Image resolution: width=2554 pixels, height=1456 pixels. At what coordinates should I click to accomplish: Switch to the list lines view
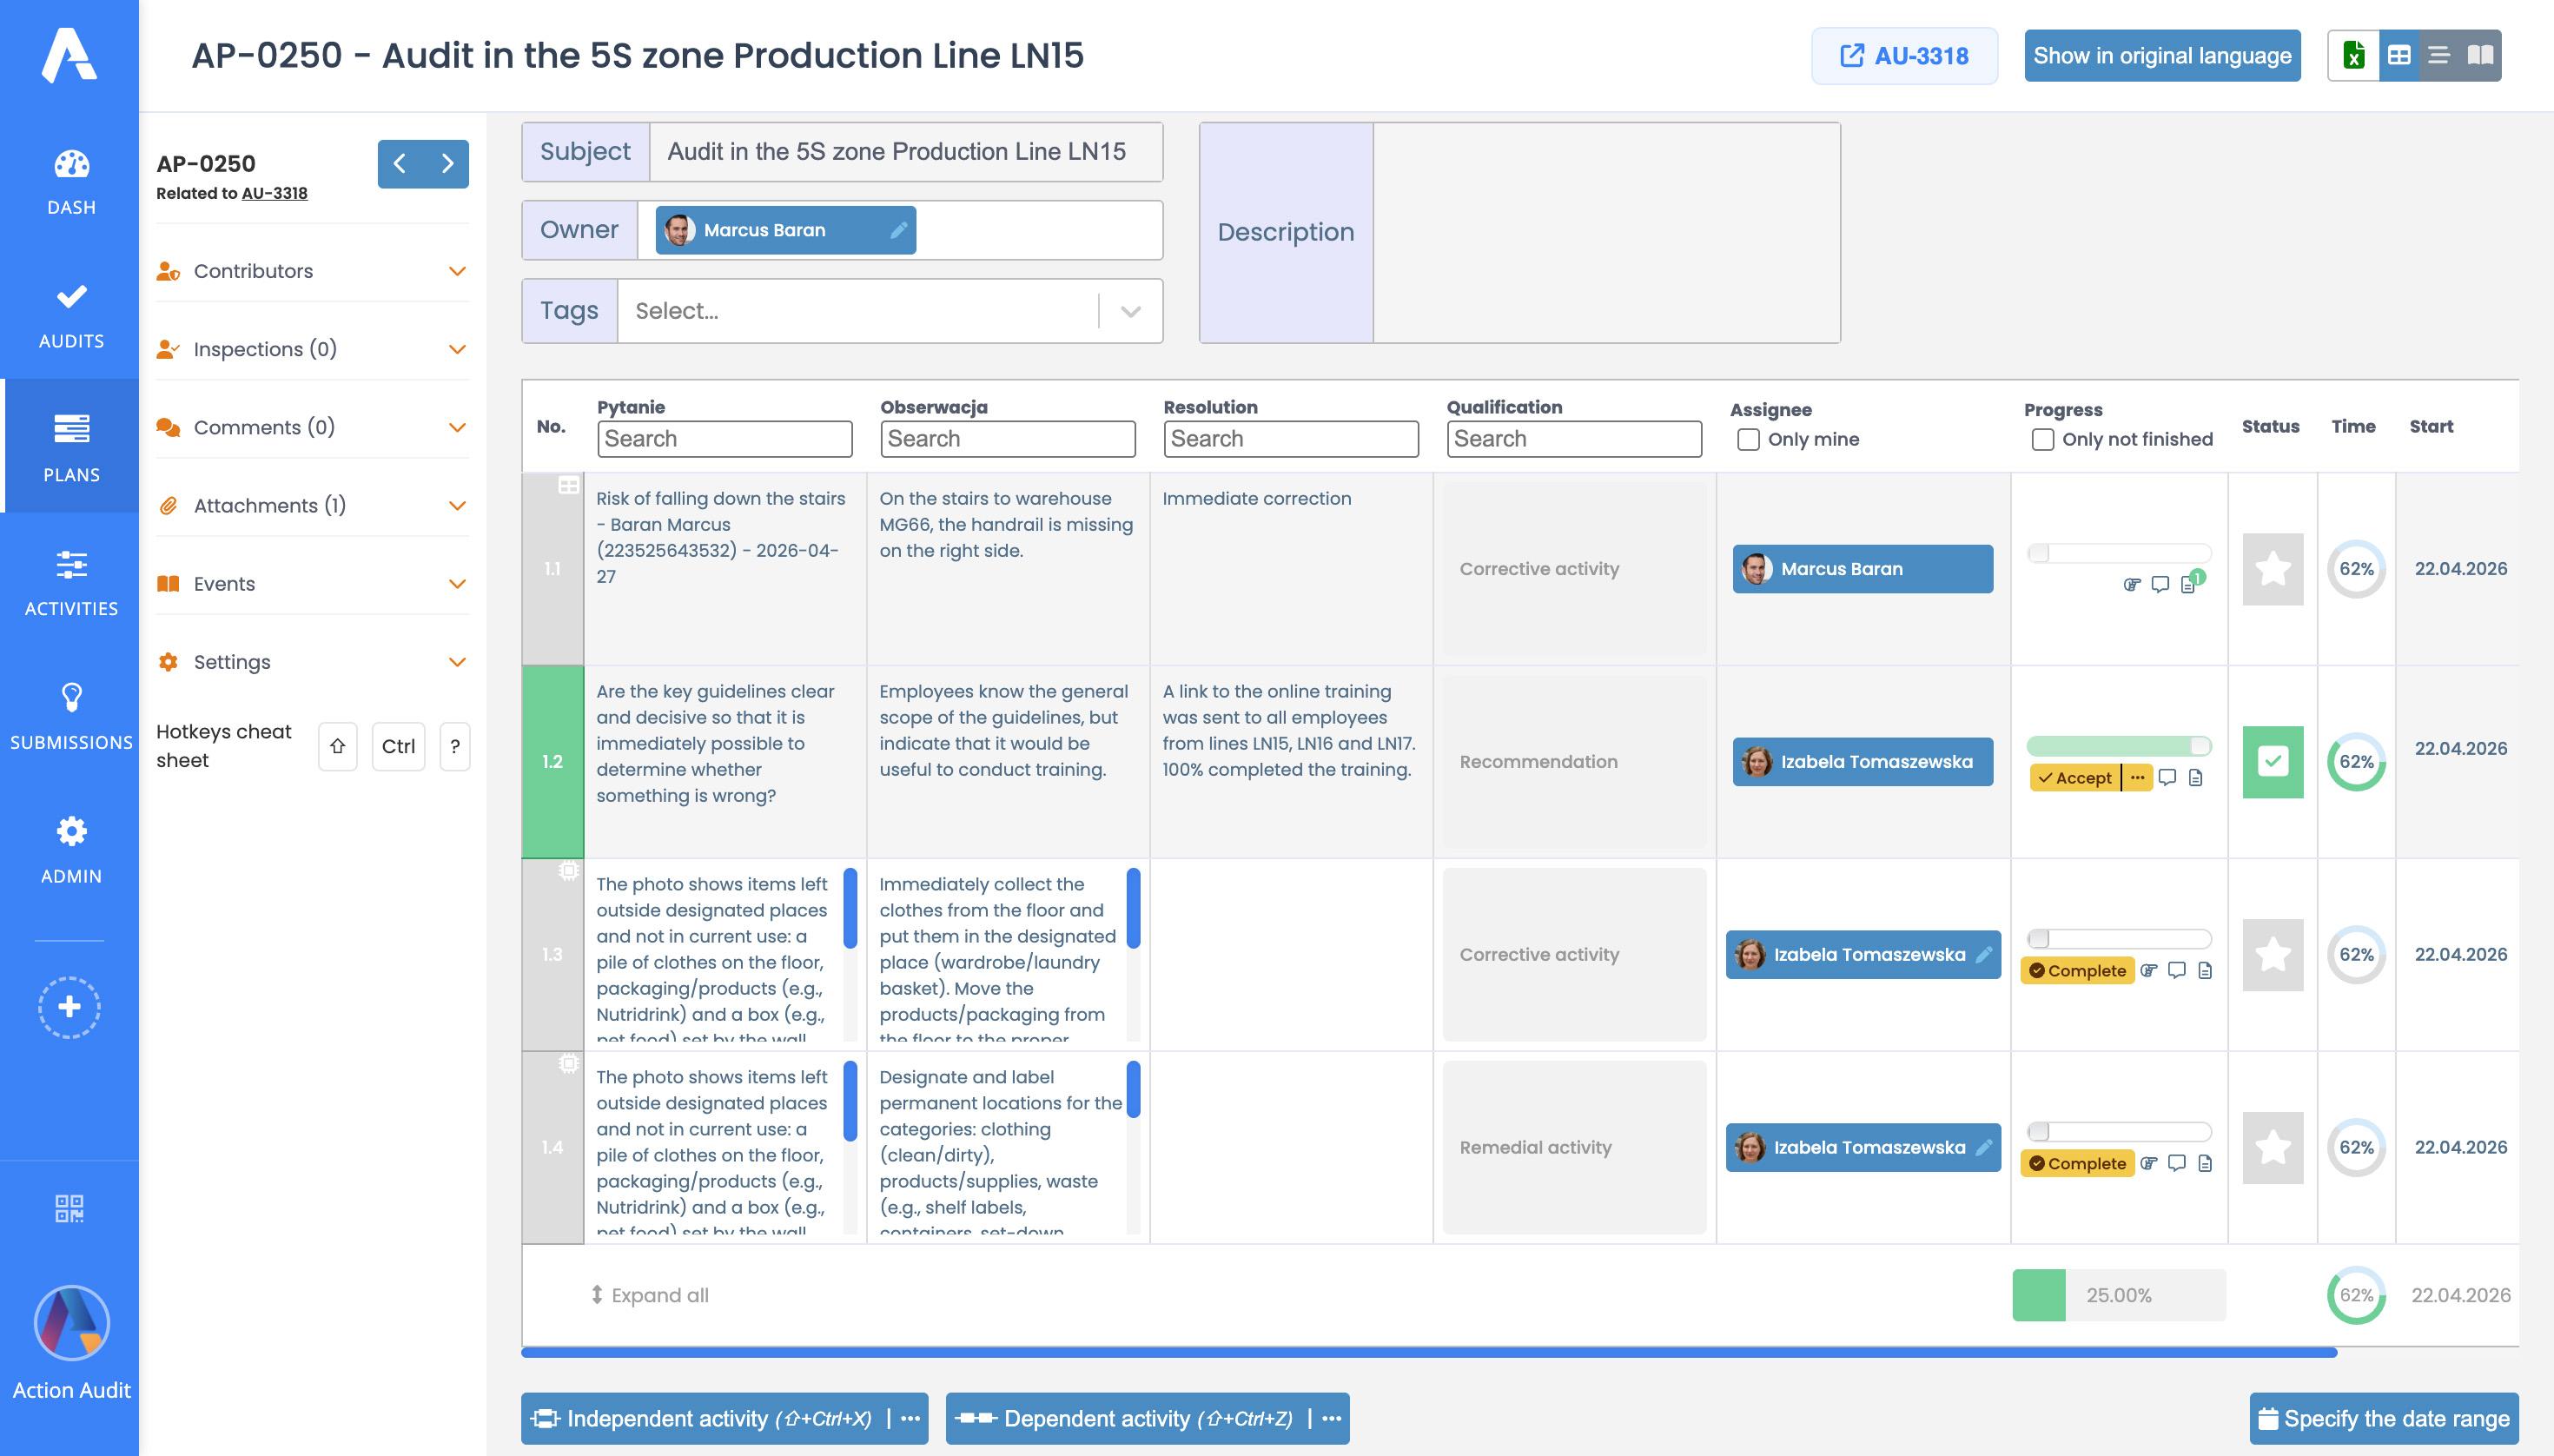2439,55
